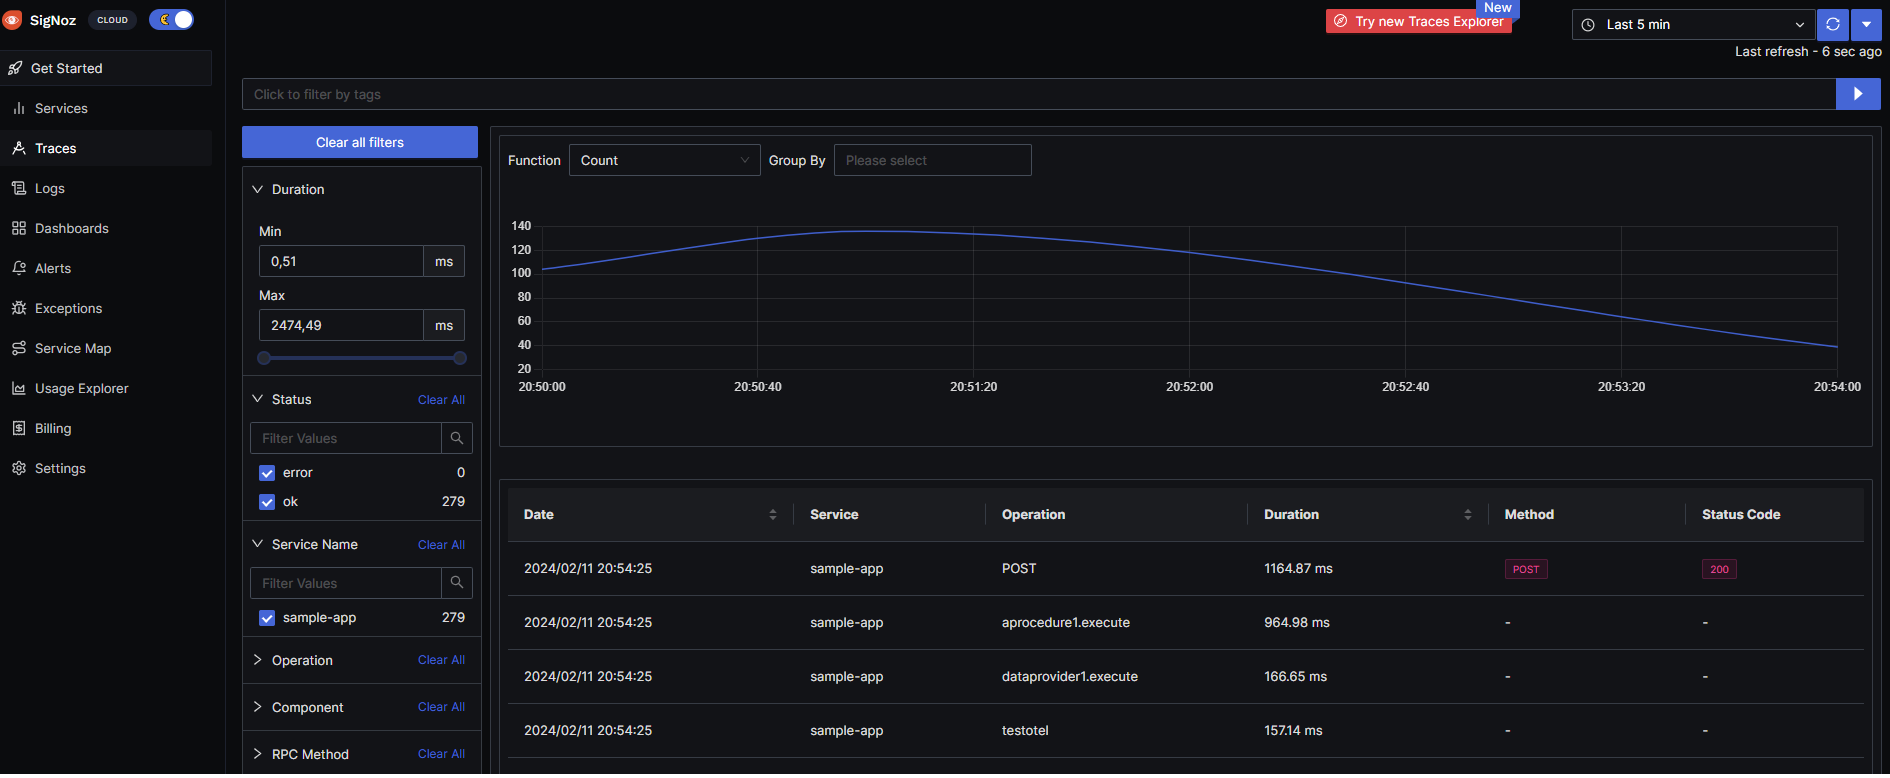Click Clear All for Component
This screenshot has width=1890, height=778.
click(441, 707)
